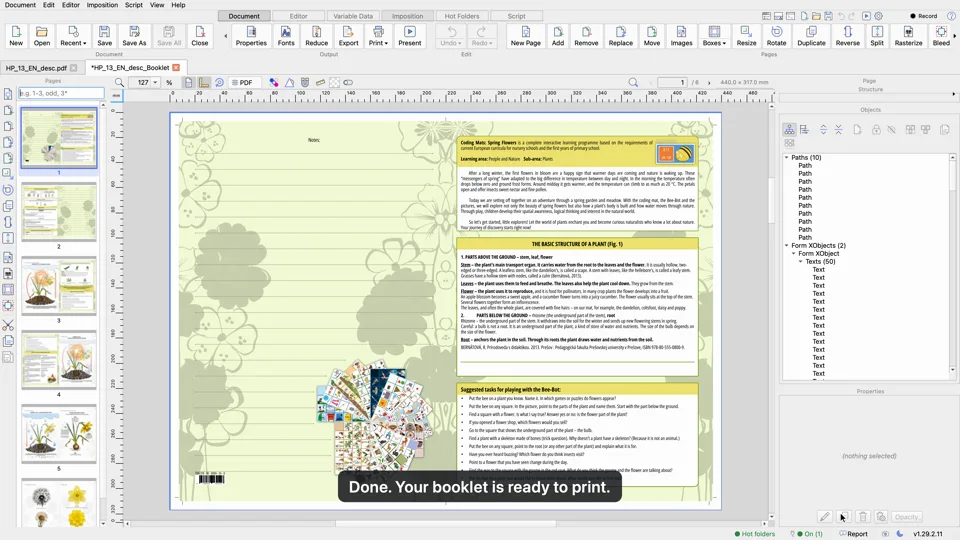Click the Save As toolbar icon

134,36
